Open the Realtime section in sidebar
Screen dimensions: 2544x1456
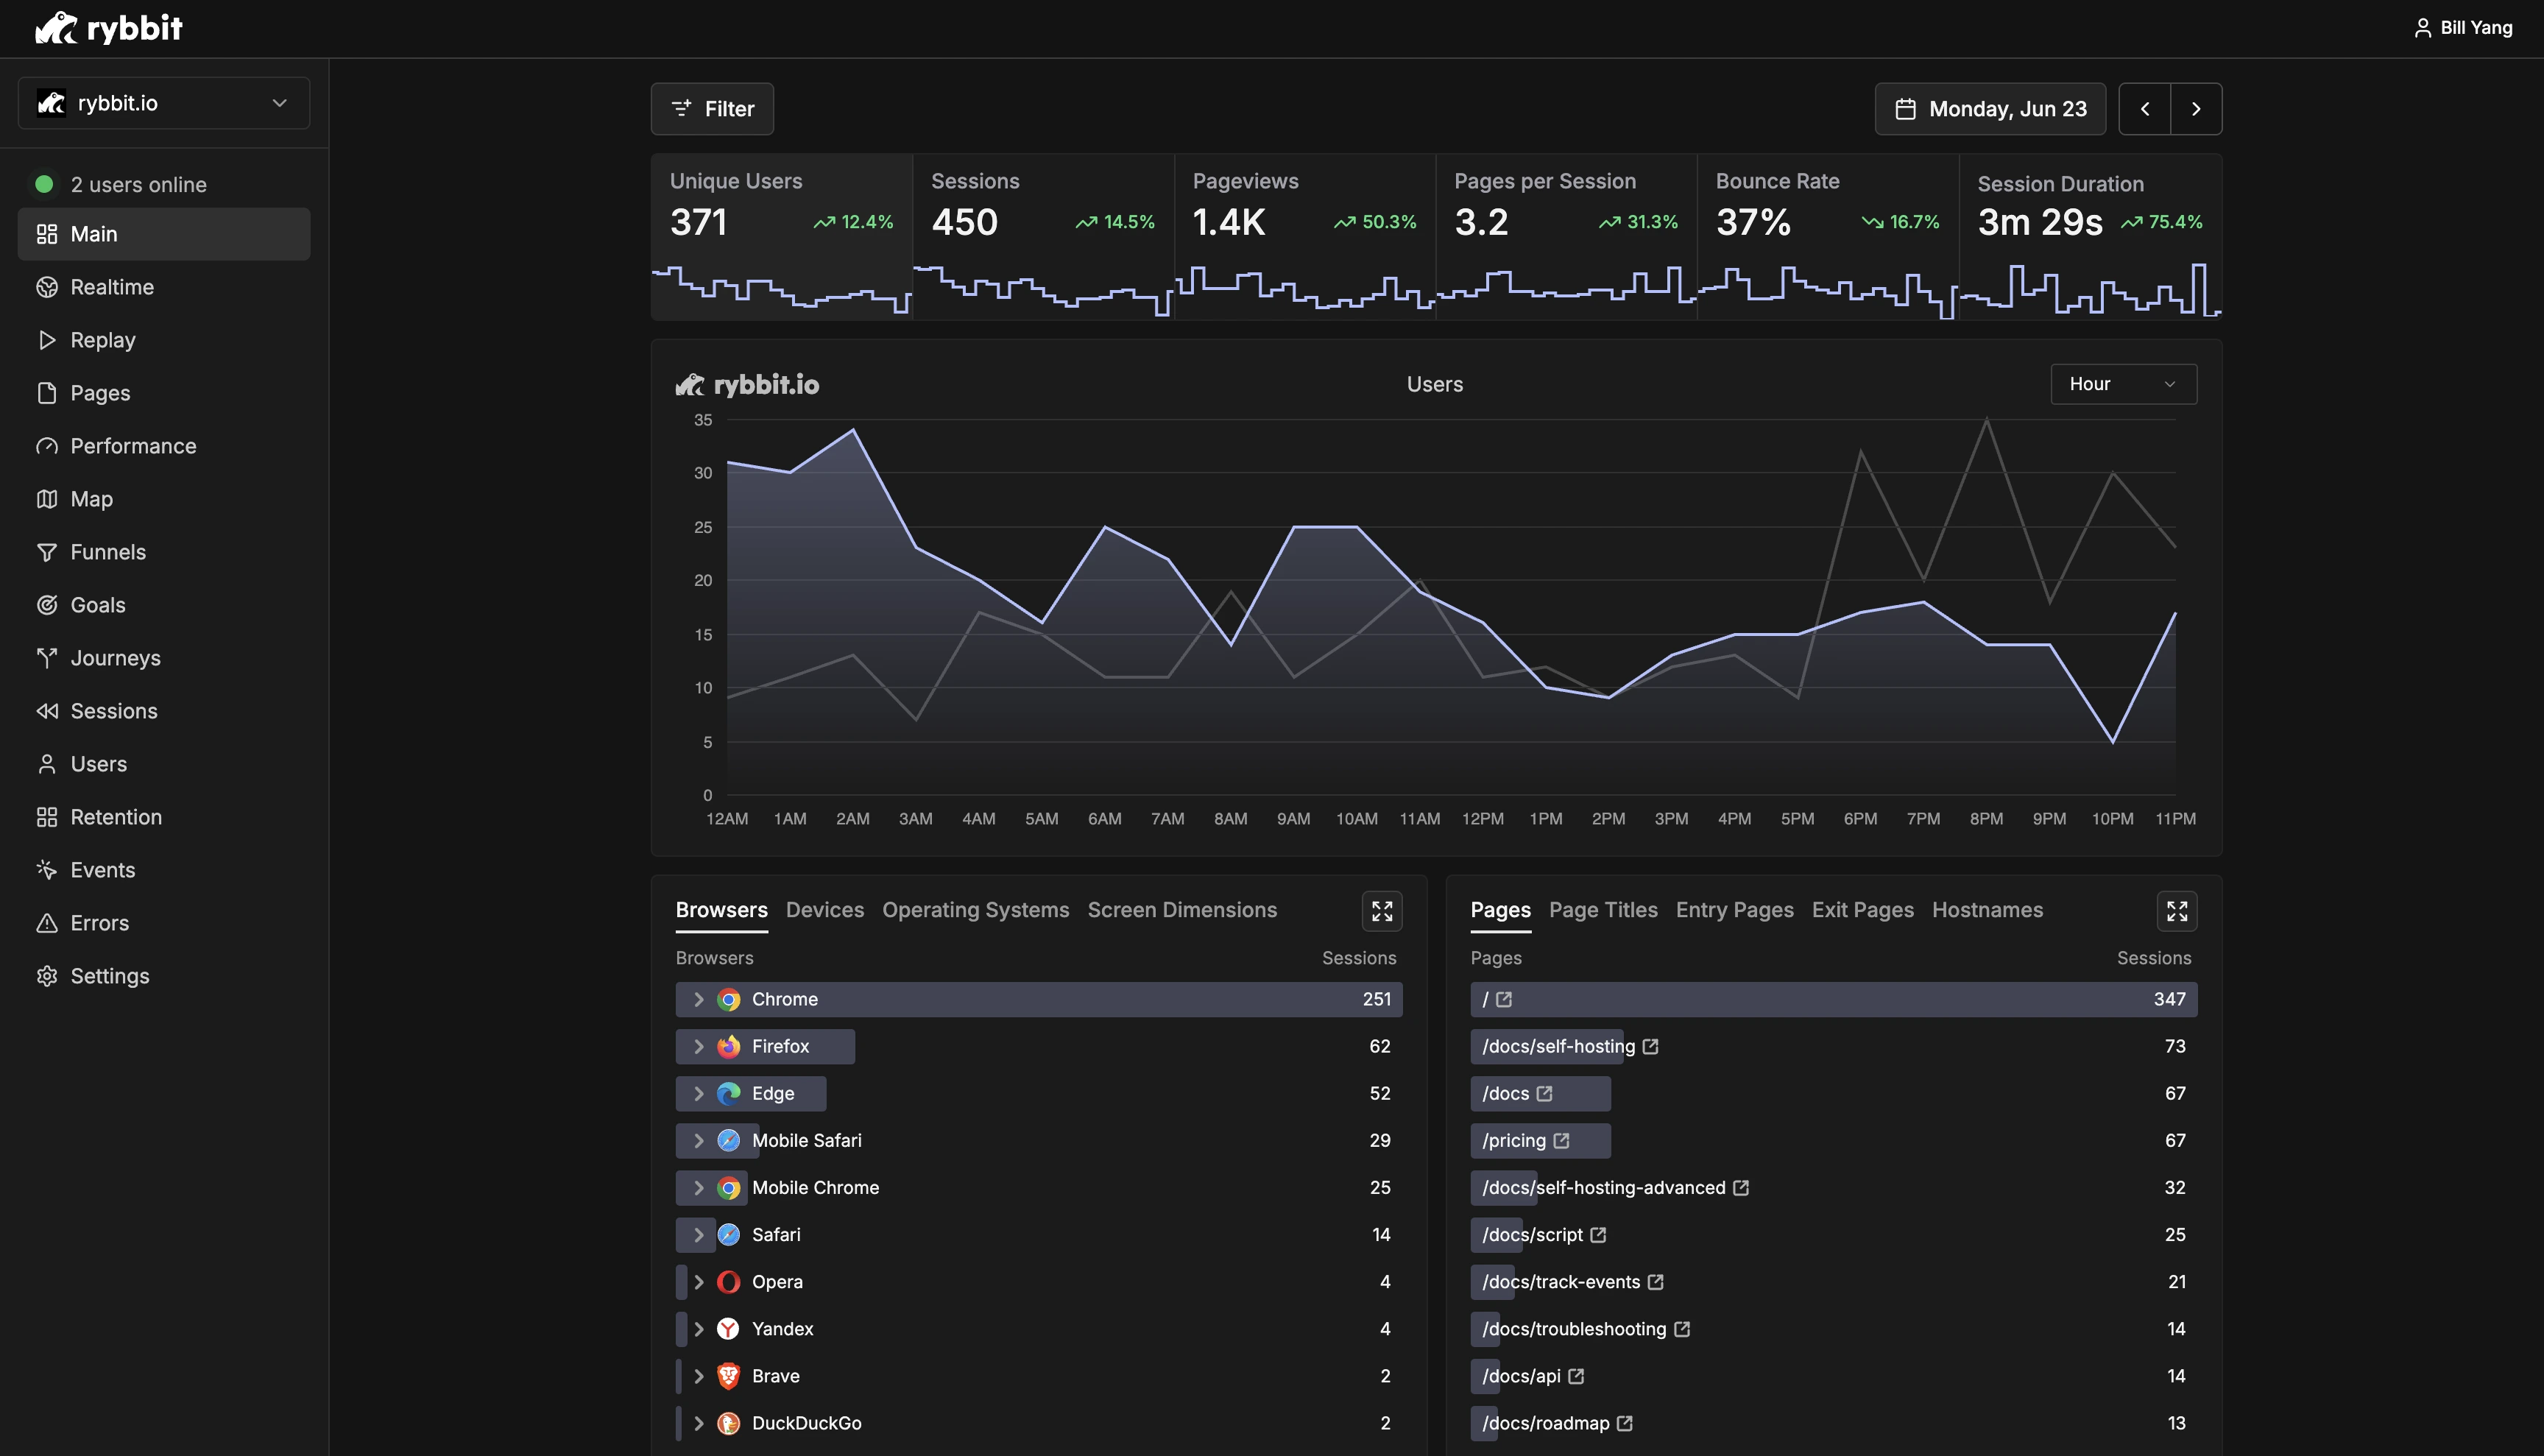pos(112,287)
